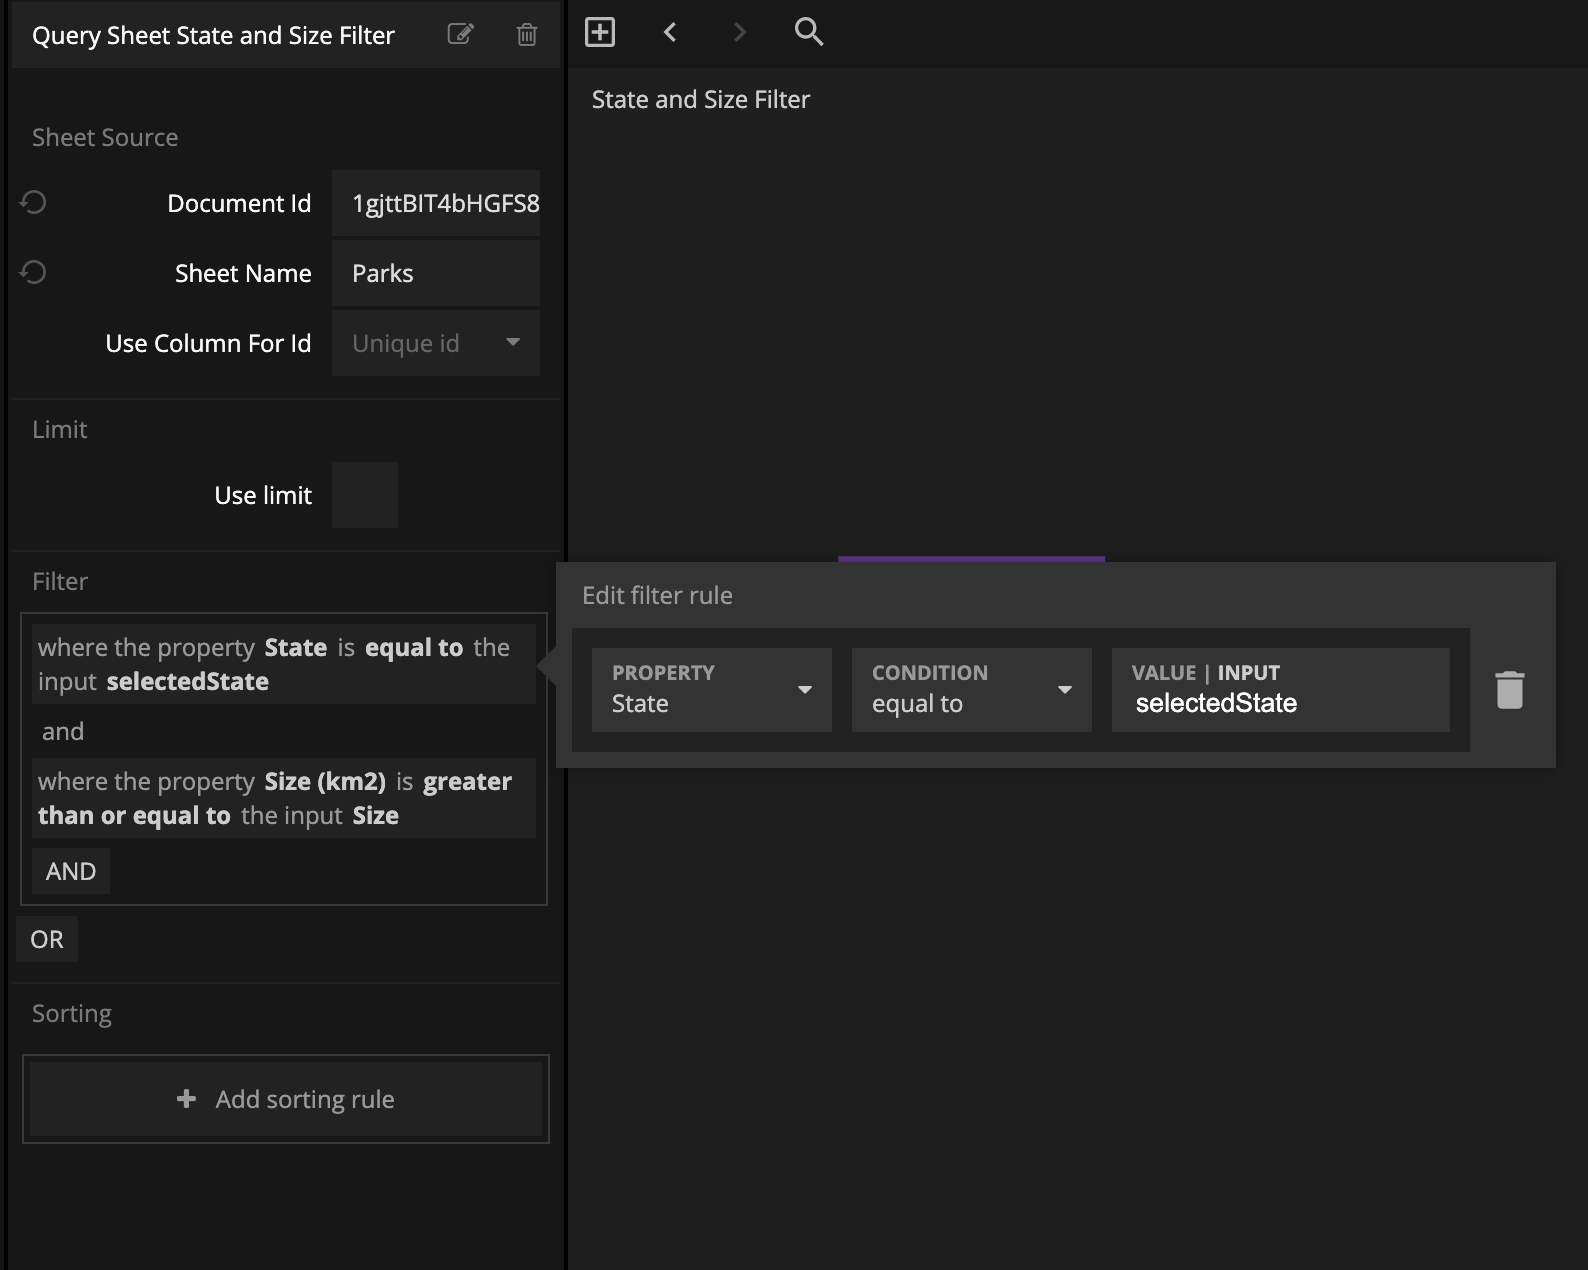Click the add new node plus icon

pyautogui.click(x=600, y=32)
